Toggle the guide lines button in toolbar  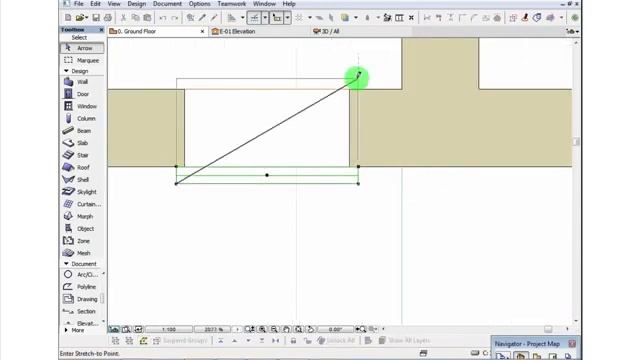254,18
